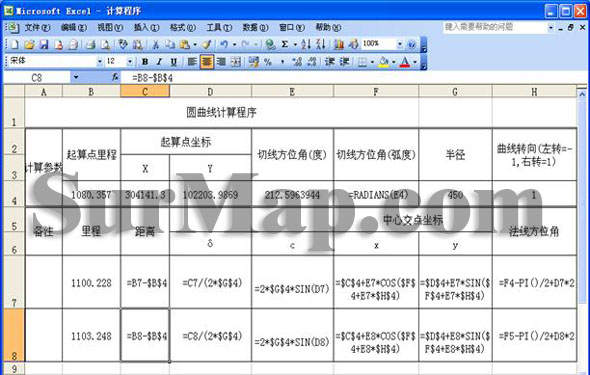Open the 插入 (Insert) menu
The width and height of the screenshot is (590, 375).
147,27
